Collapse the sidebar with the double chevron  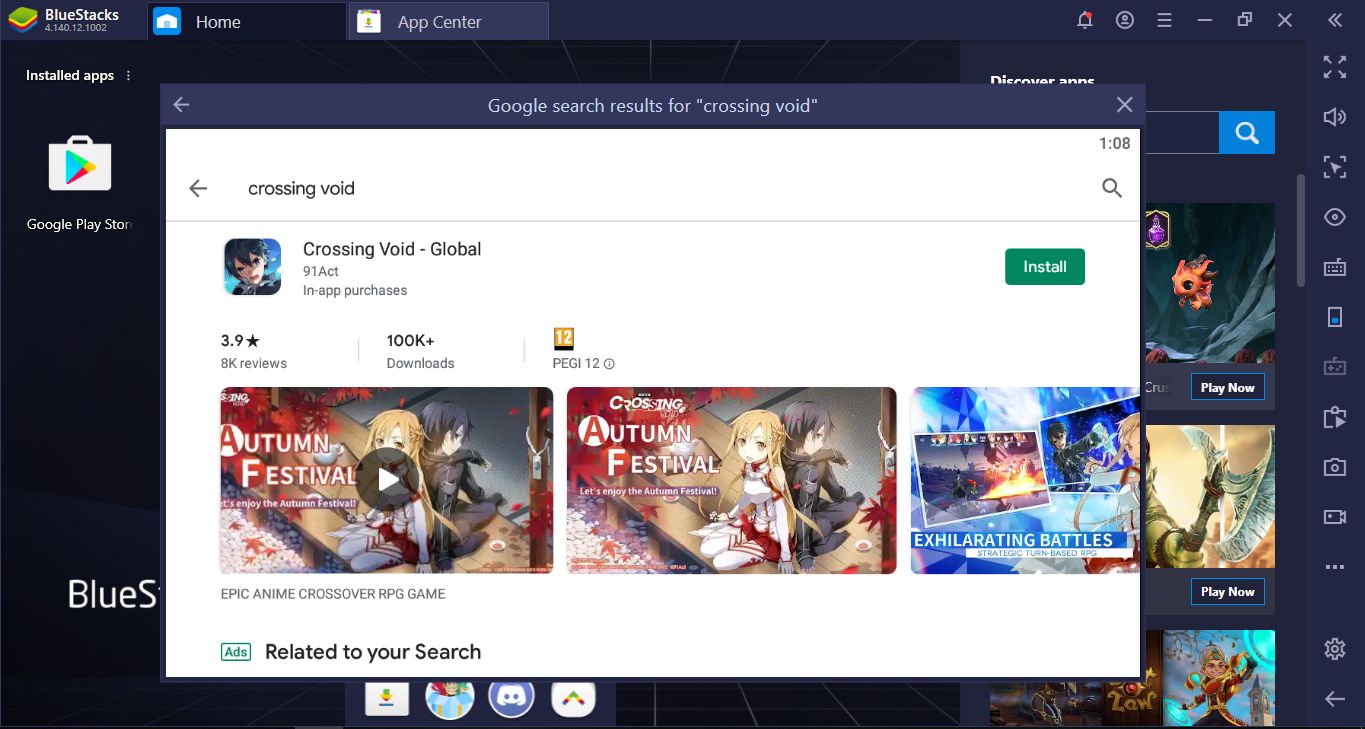(1335, 20)
